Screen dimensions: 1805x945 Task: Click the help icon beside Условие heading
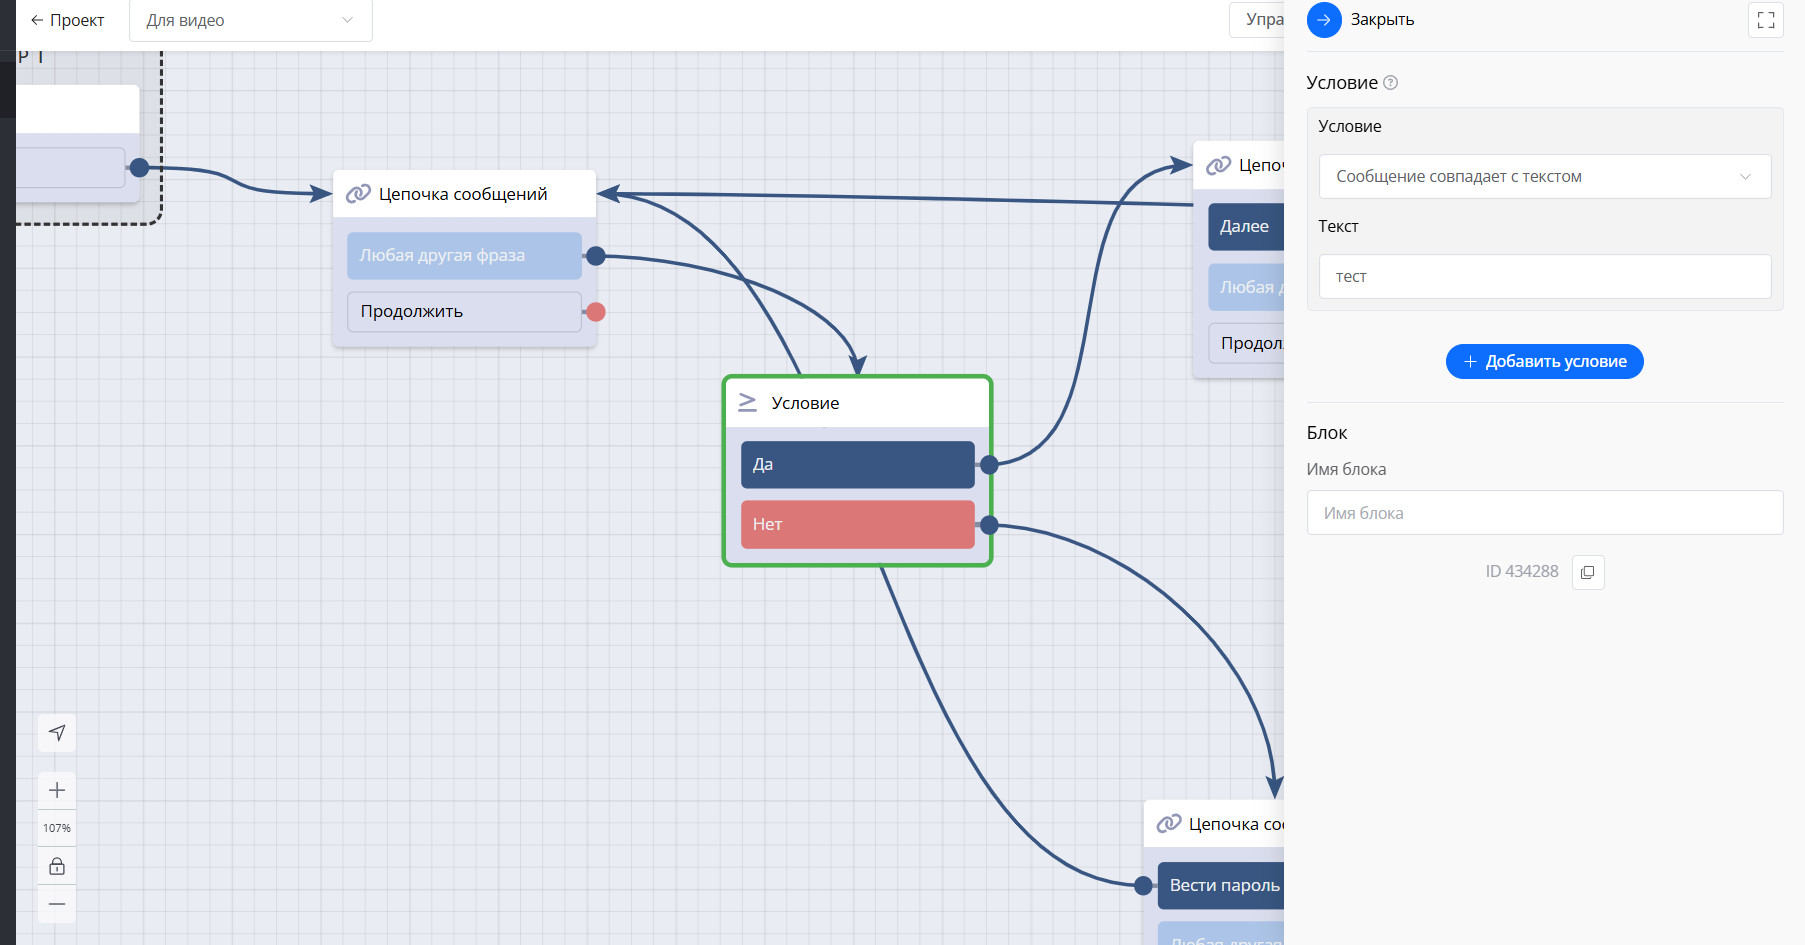1390,83
